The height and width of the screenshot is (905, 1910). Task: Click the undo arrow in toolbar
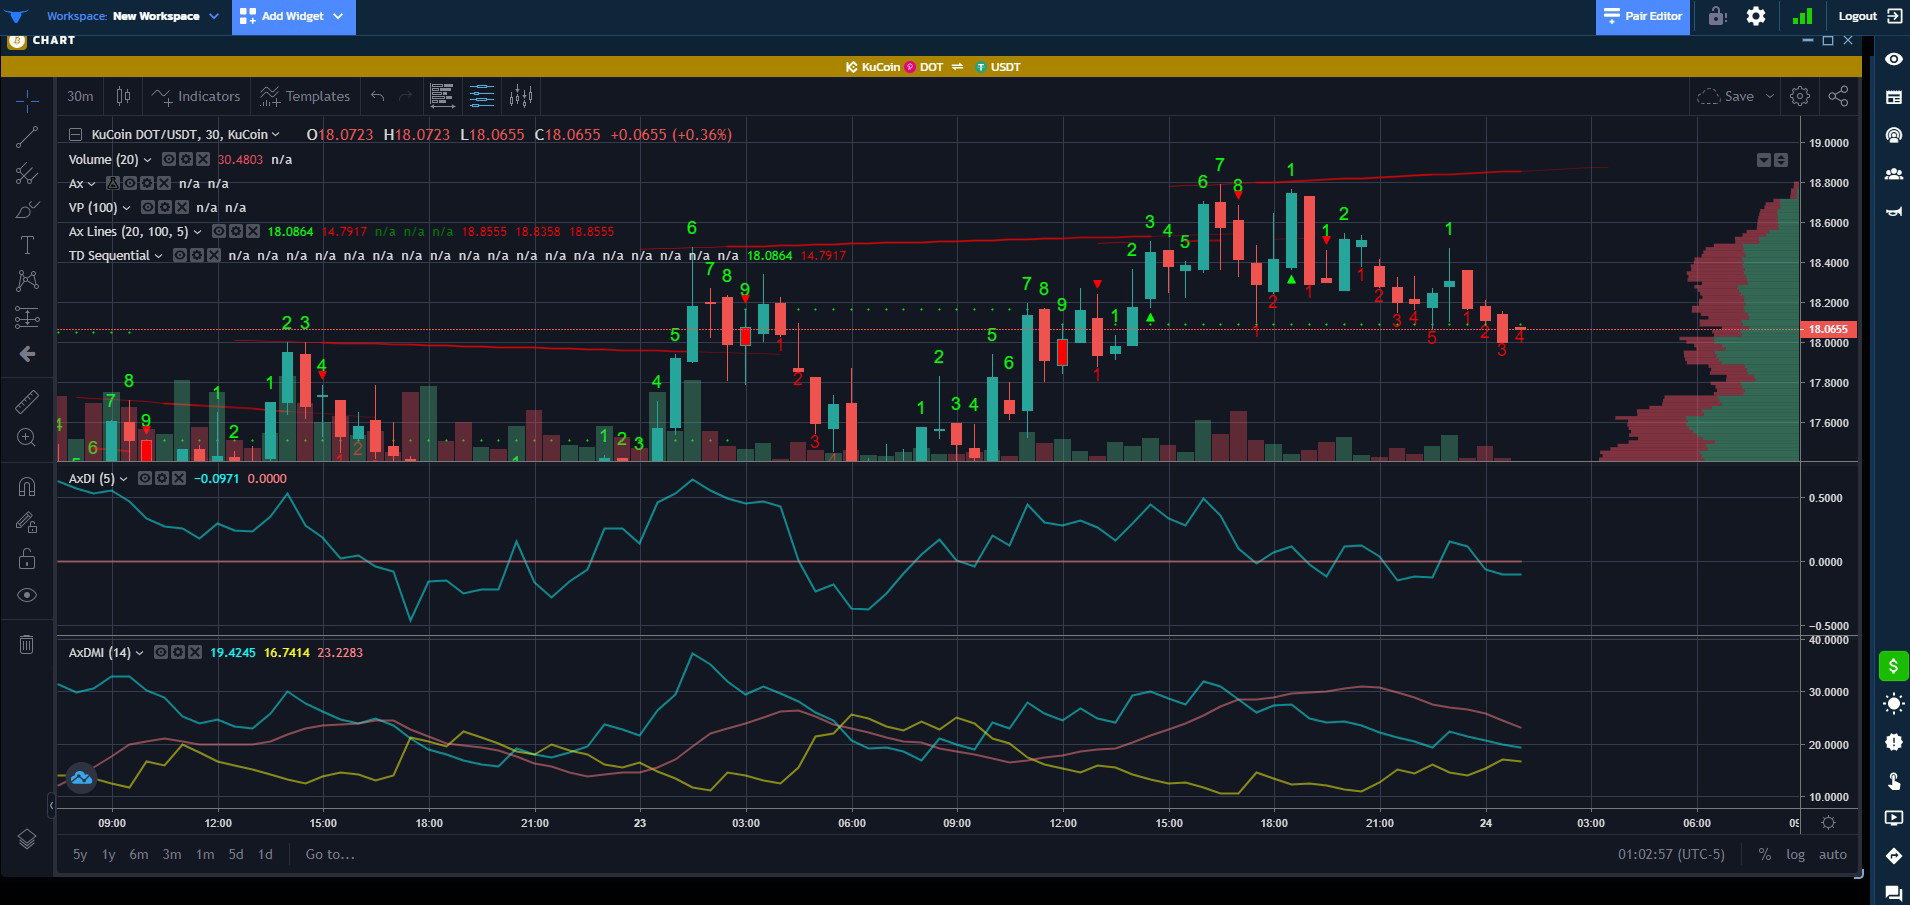pos(377,96)
